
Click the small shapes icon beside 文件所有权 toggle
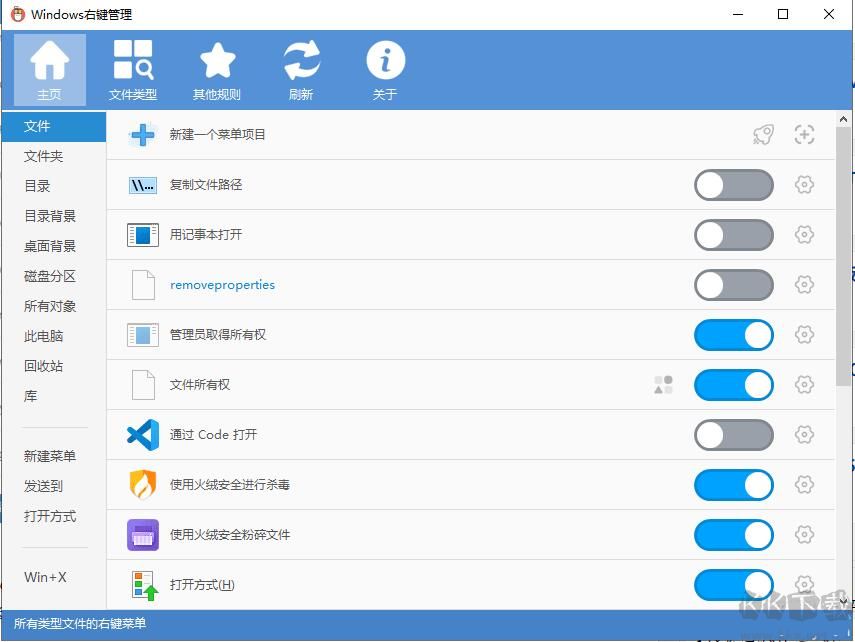[x=662, y=384]
